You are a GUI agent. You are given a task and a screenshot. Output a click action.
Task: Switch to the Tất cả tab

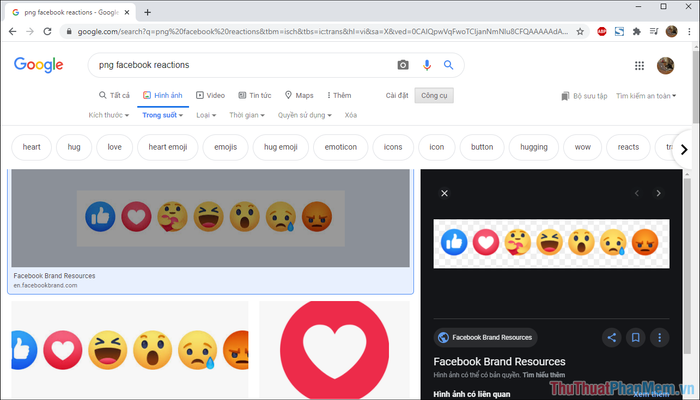pyautogui.click(x=114, y=95)
